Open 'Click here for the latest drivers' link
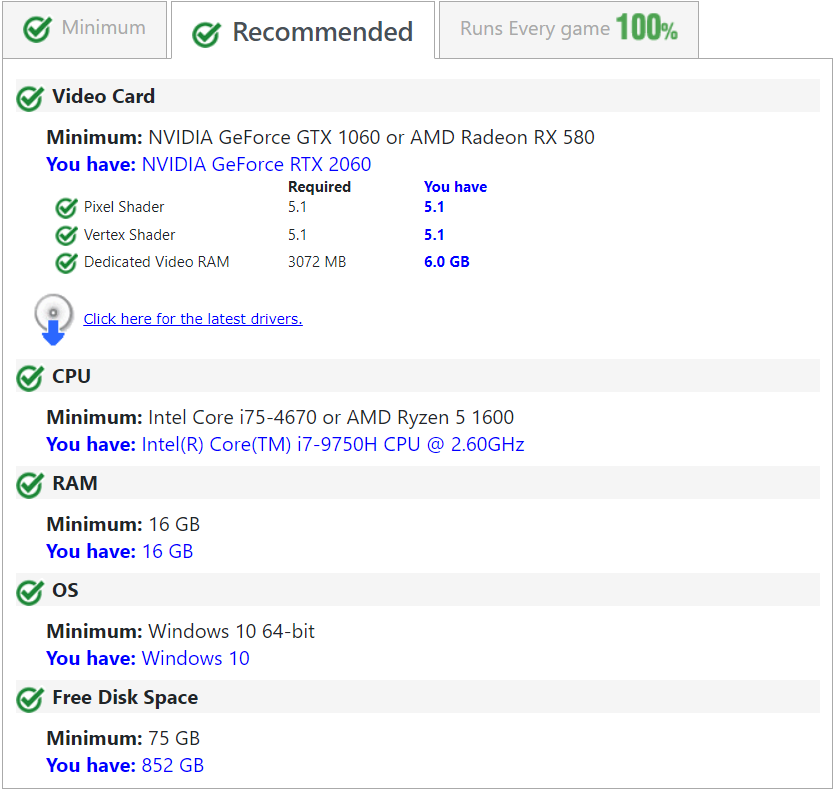This screenshot has width=833, height=792. point(193,319)
